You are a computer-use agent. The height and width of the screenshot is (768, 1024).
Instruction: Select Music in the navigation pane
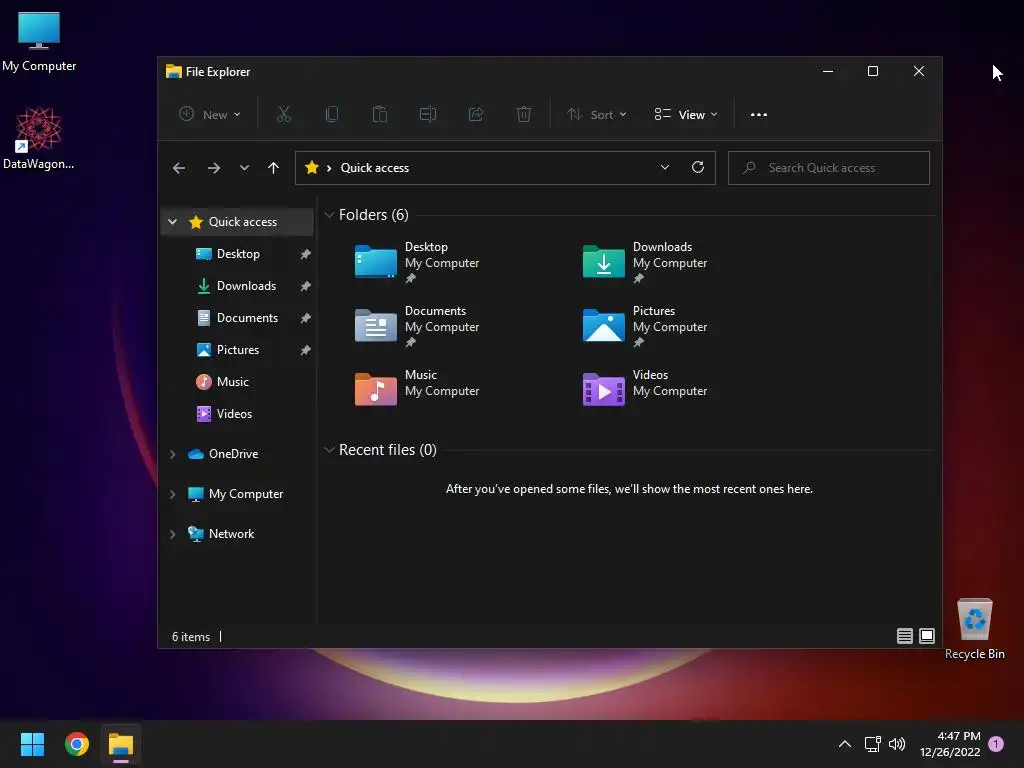pyautogui.click(x=232, y=381)
